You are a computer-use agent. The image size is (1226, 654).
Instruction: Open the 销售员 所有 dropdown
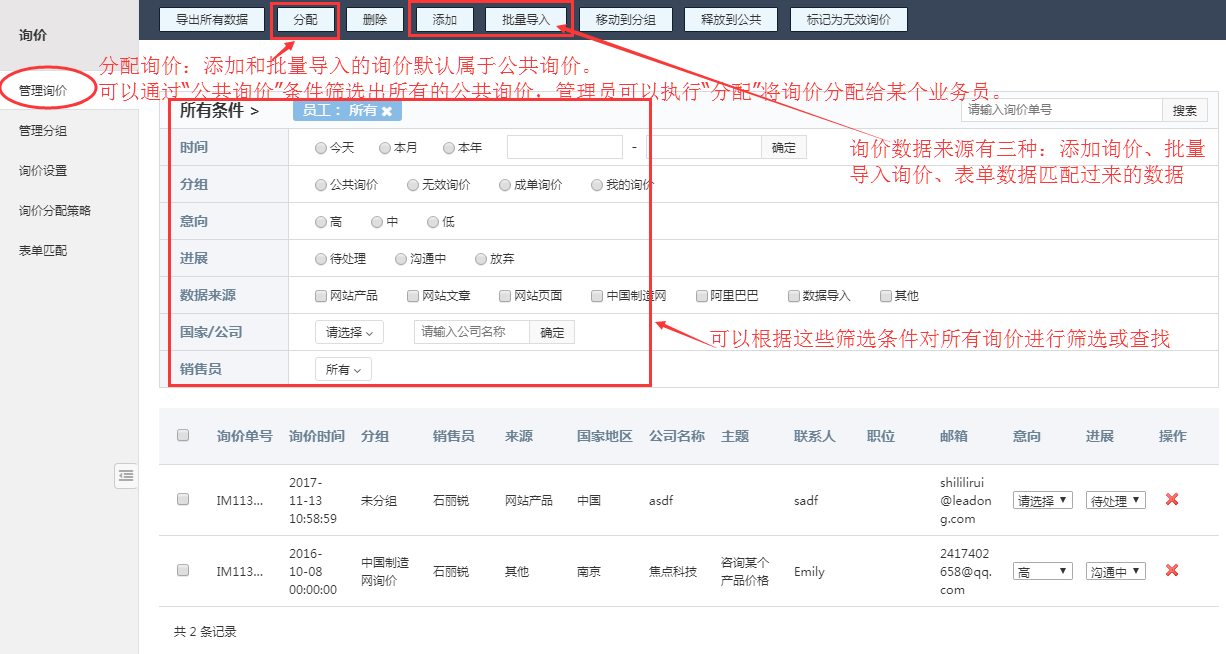(342, 368)
